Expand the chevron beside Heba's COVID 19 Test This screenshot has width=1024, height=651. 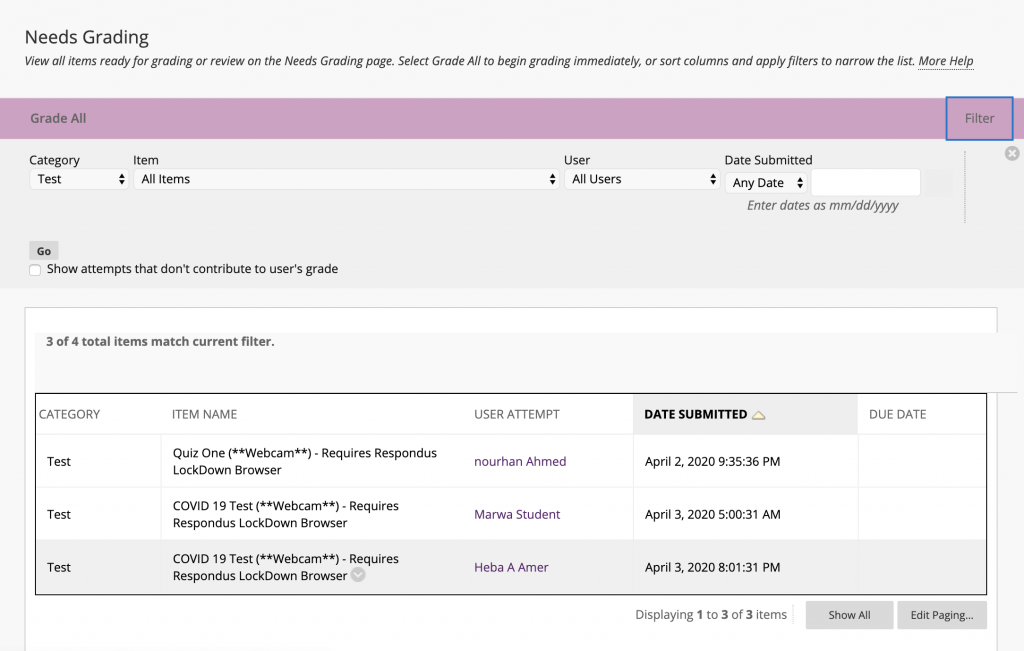[358, 575]
